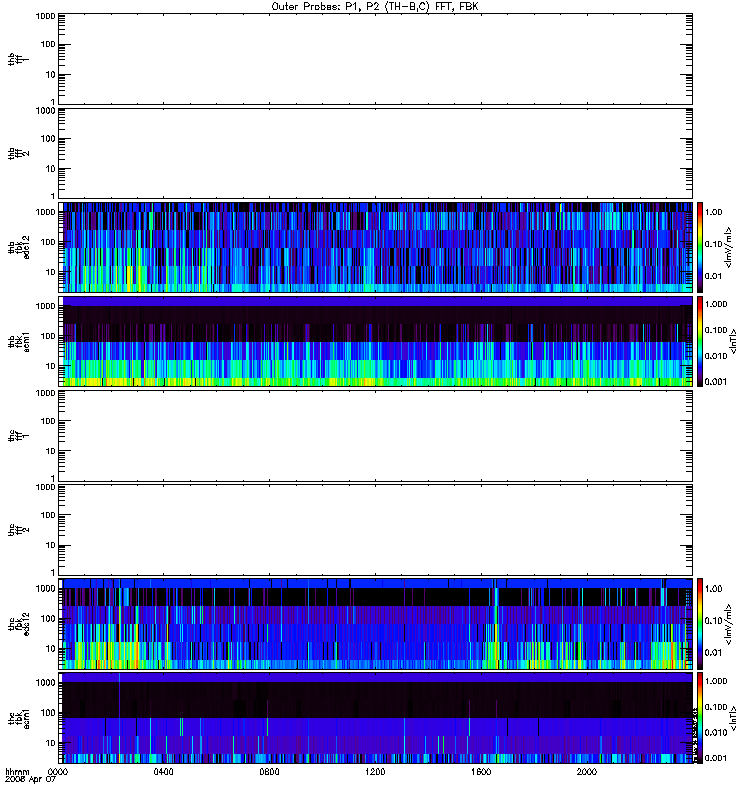Click the "thc fff 1" panel axis label

pyautogui.click(x=18, y=436)
